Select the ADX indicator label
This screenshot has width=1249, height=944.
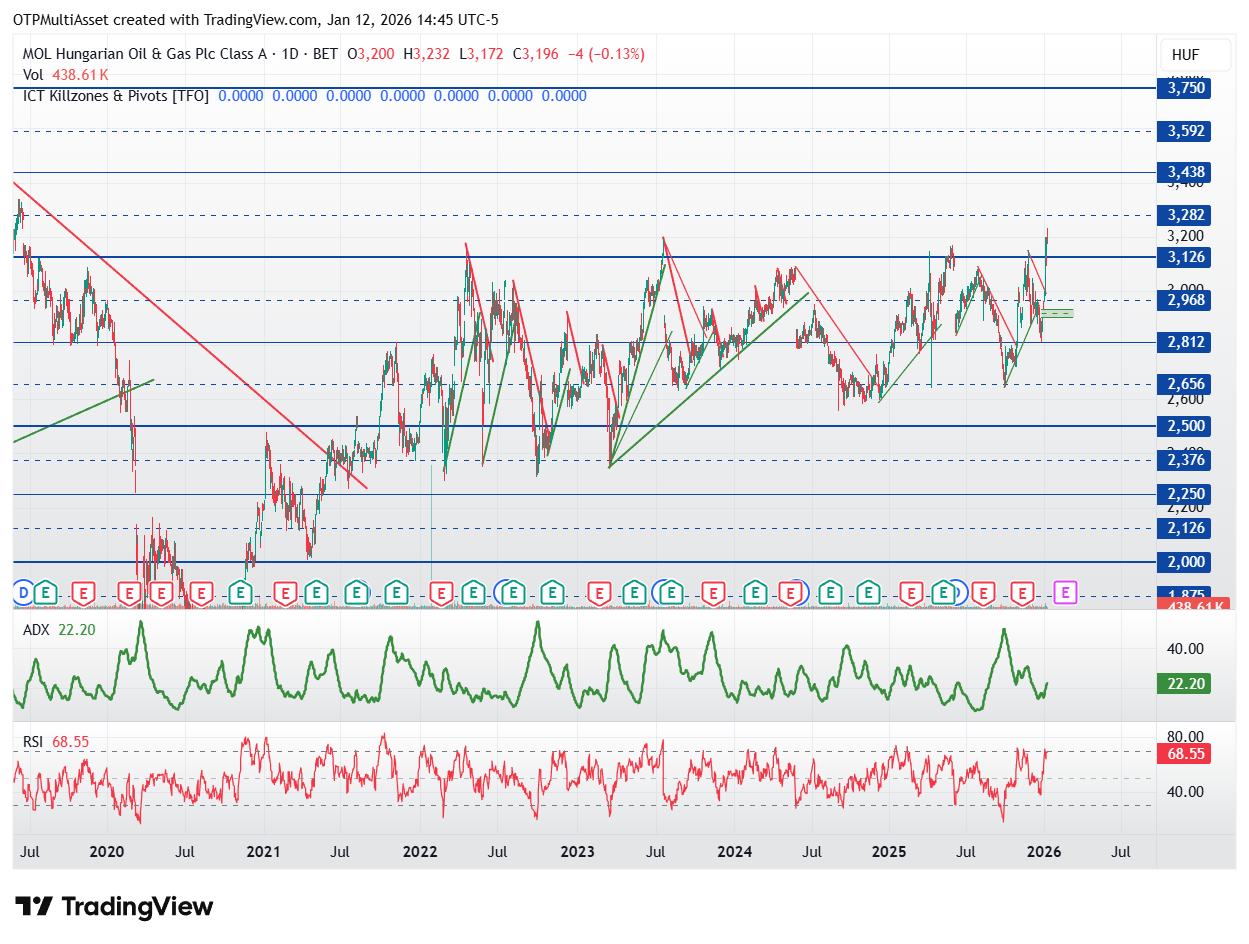(x=36, y=631)
